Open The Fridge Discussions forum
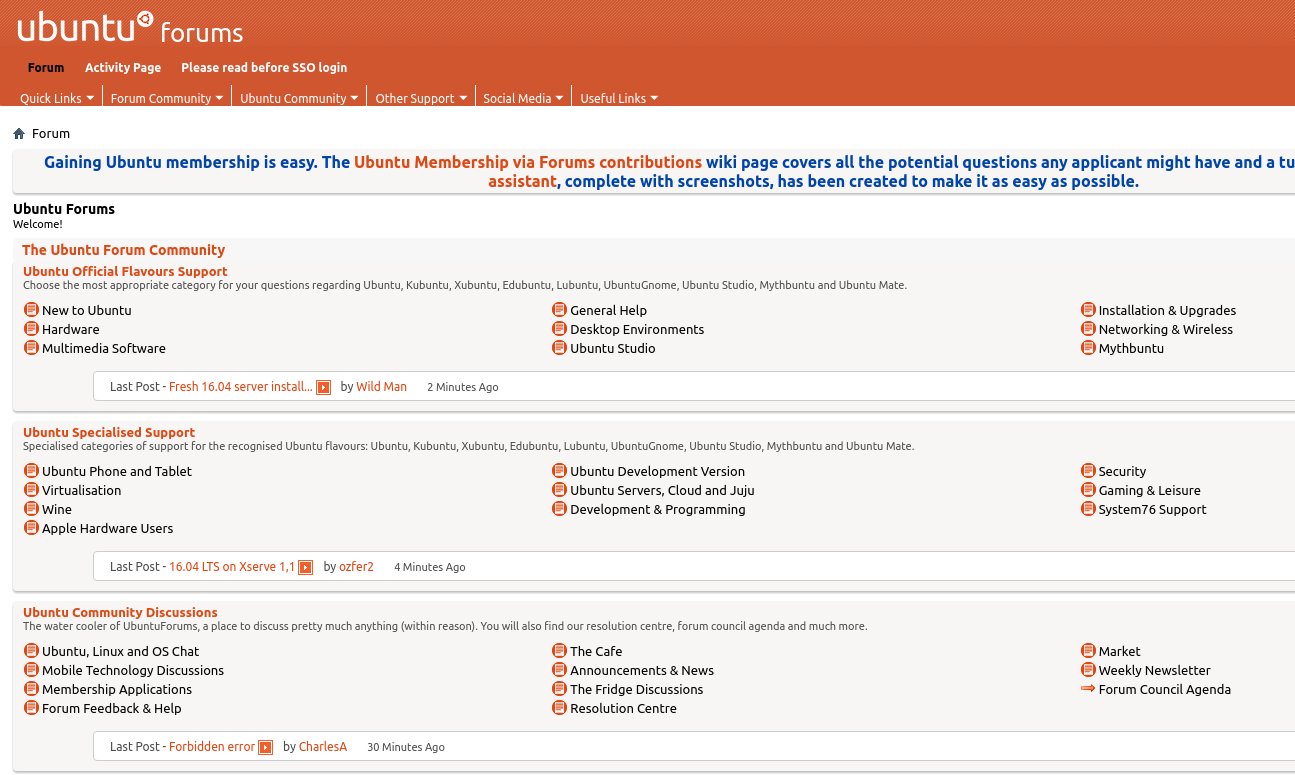Screen dimensions: 1295x775 point(637,689)
